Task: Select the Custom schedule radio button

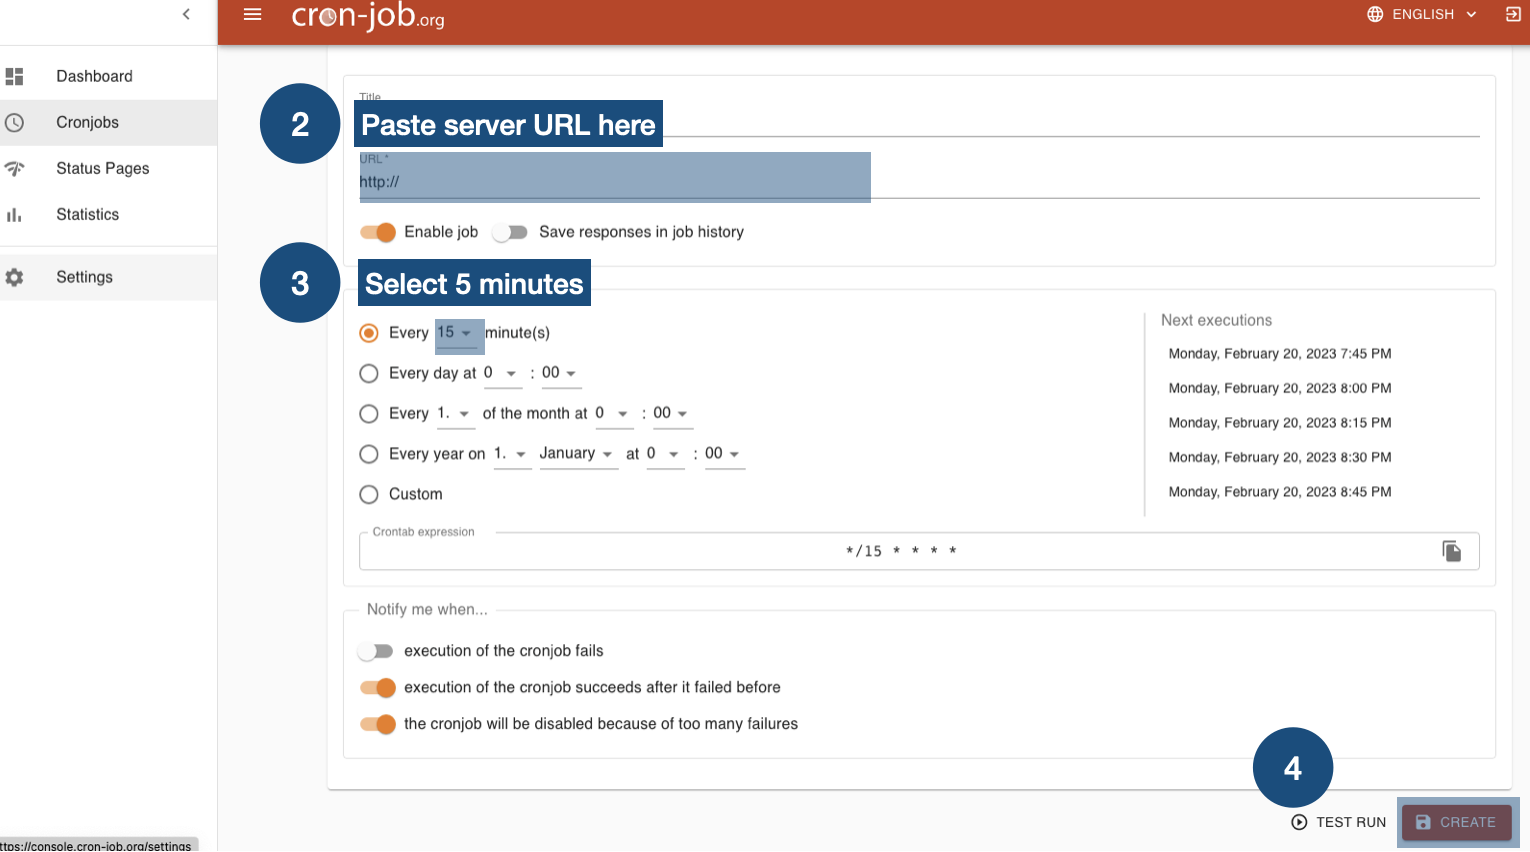Action: point(368,494)
